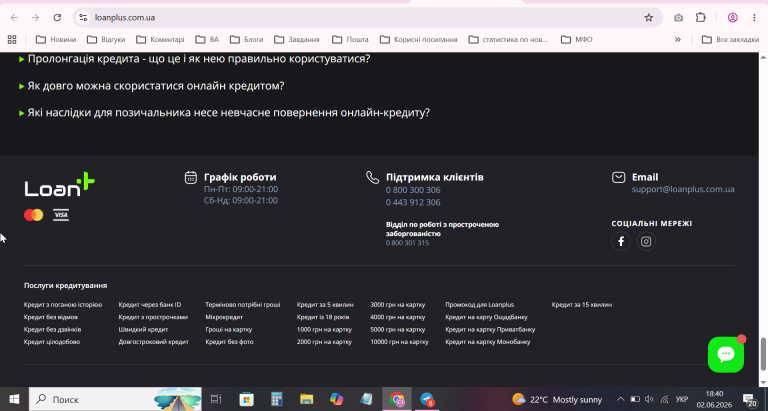
Task: Expand 'Як довго можна скористатися онлайн кредитом?'
Action: (x=151, y=86)
